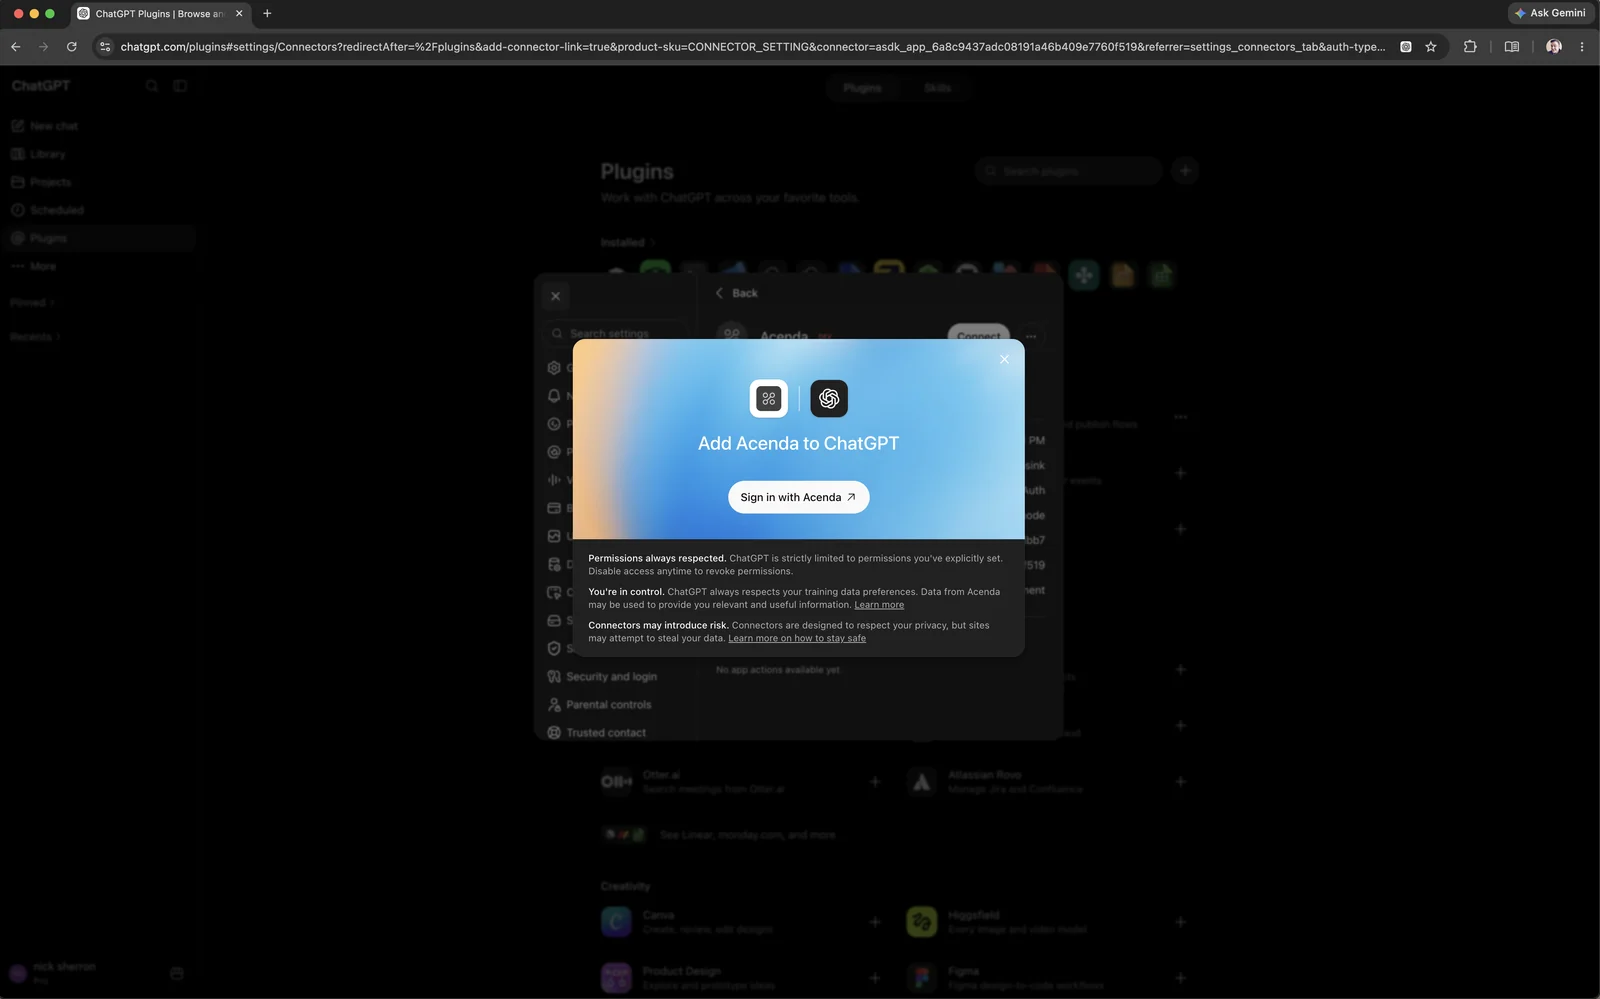Reload the page
1600x999 pixels.
71,46
